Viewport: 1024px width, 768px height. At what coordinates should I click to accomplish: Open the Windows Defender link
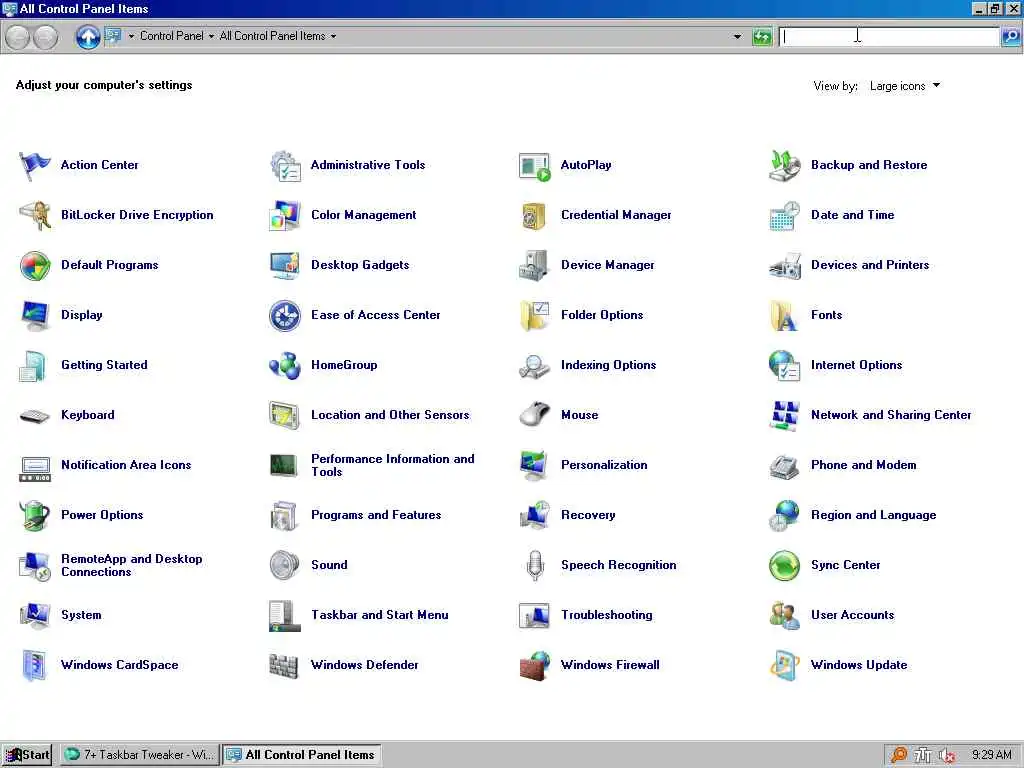click(x=364, y=665)
